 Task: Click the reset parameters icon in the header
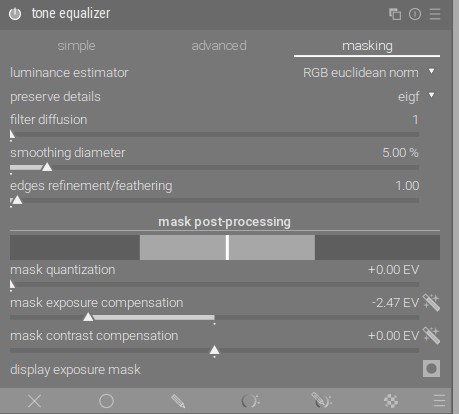(x=415, y=14)
